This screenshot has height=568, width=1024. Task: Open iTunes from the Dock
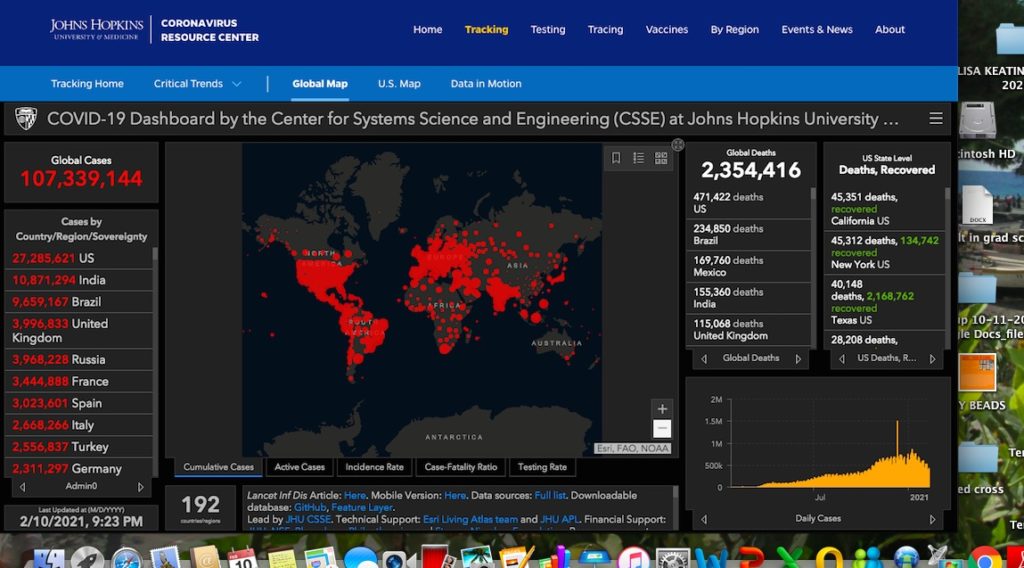[632, 560]
